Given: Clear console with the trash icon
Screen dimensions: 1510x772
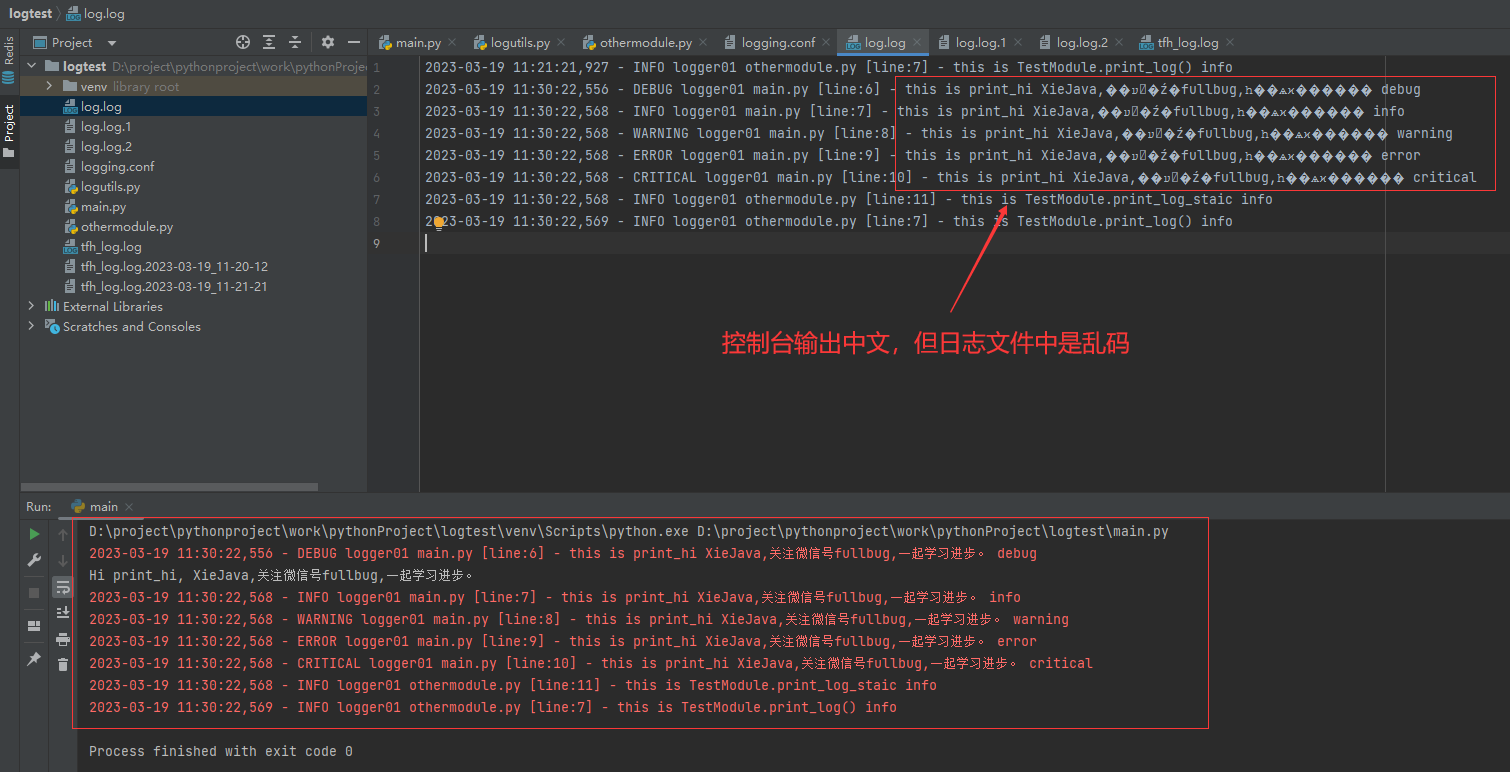Looking at the screenshot, I should (x=63, y=665).
